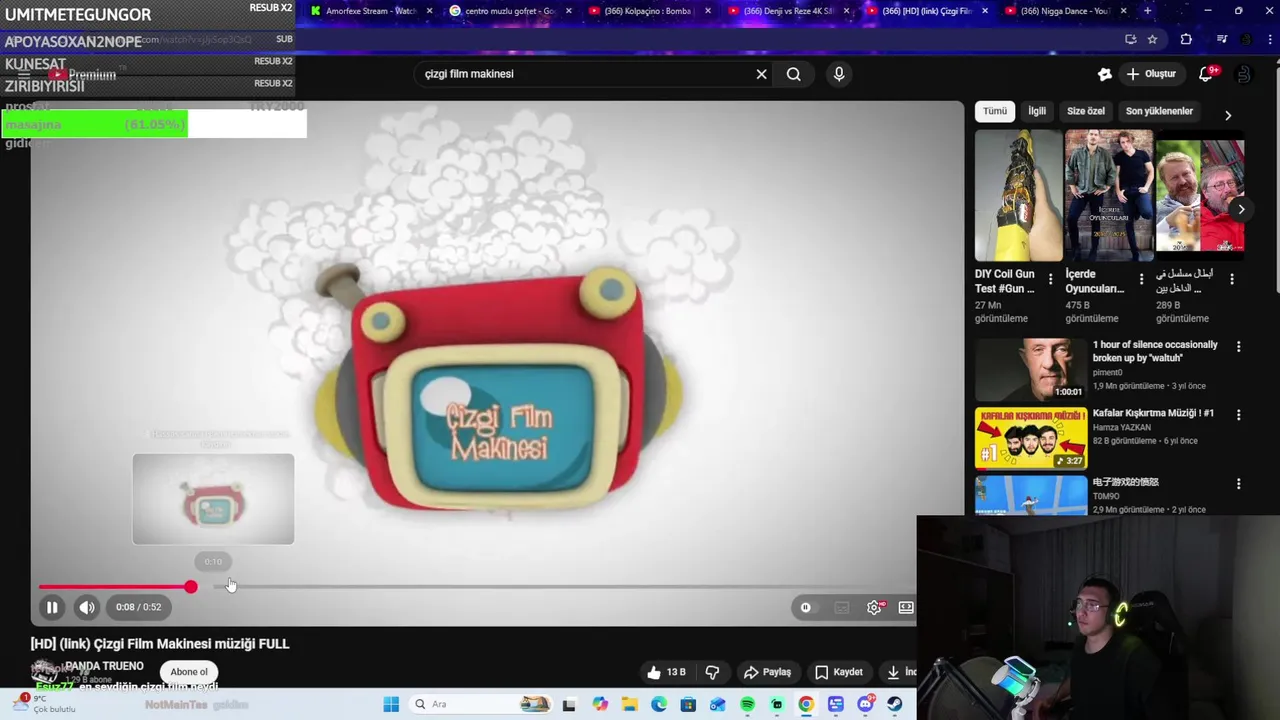This screenshot has height=720, width=1280.
Task: Open the notifications bell
Action: pos(1206,74)
